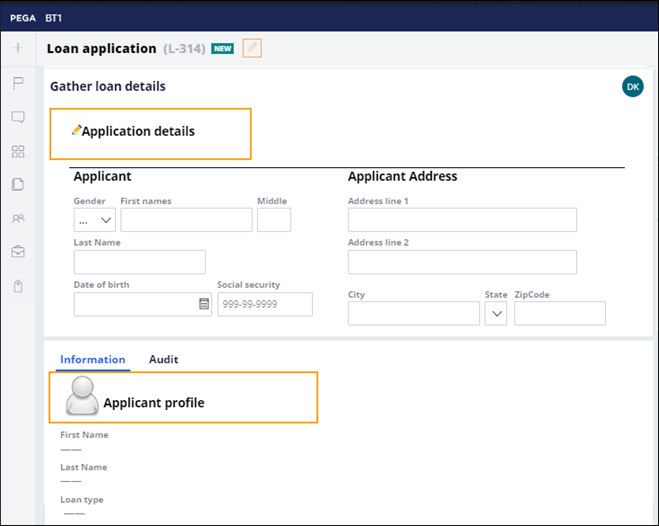Screen dimensions: 659x526
Task: Click the Address line 1 field
Action: tap(462, 220)
